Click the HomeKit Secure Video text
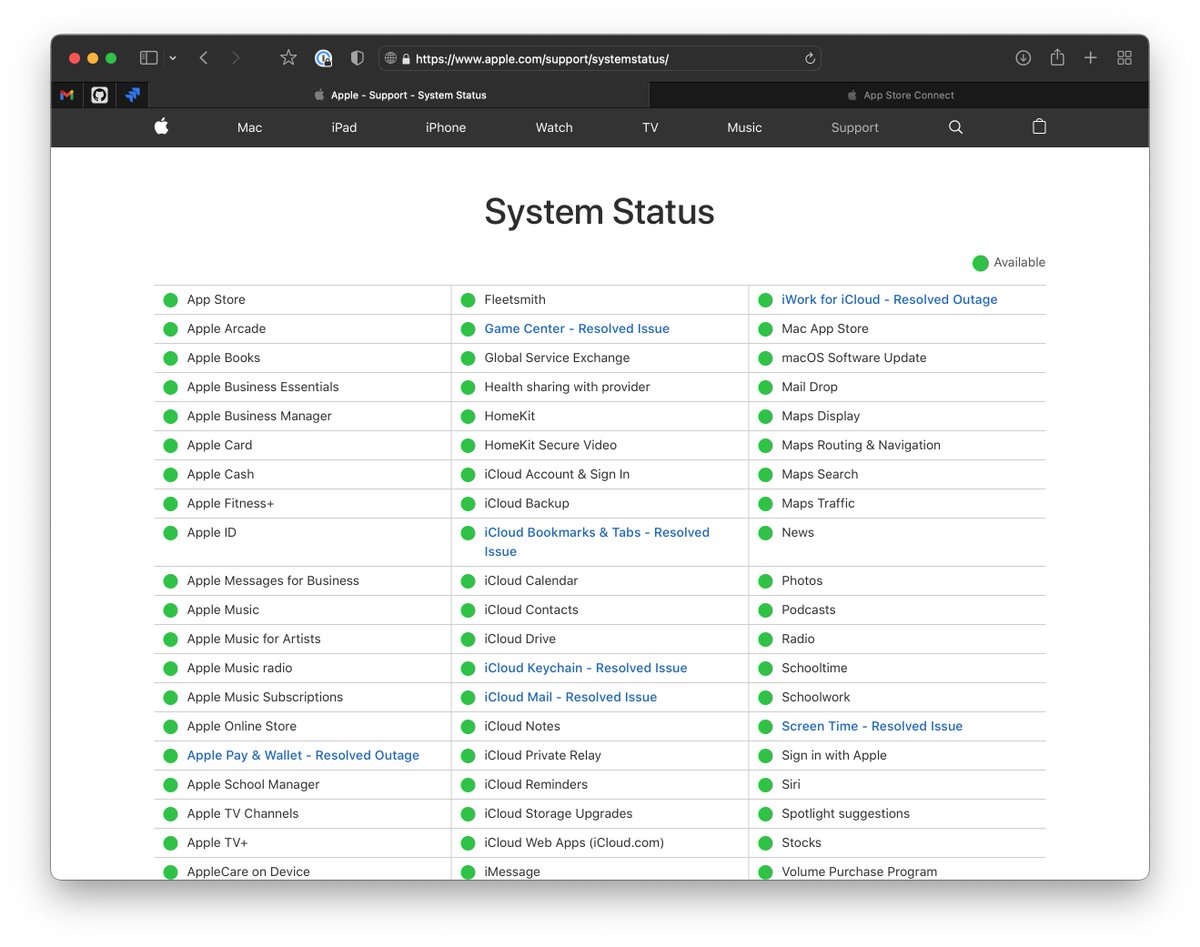 pos(551,445)
